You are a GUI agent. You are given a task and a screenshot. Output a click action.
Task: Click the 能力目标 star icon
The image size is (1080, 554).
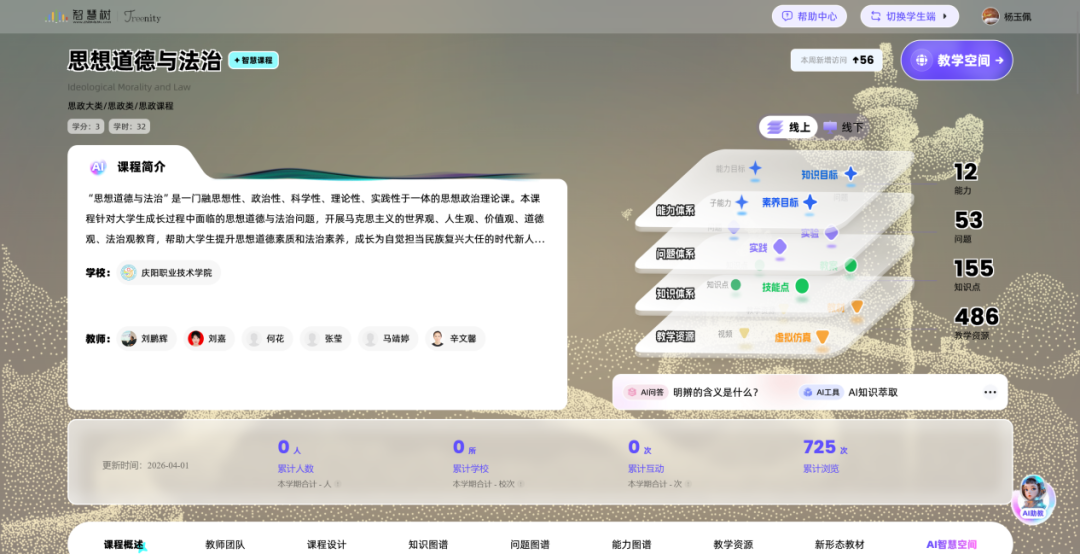coord(756,167)
